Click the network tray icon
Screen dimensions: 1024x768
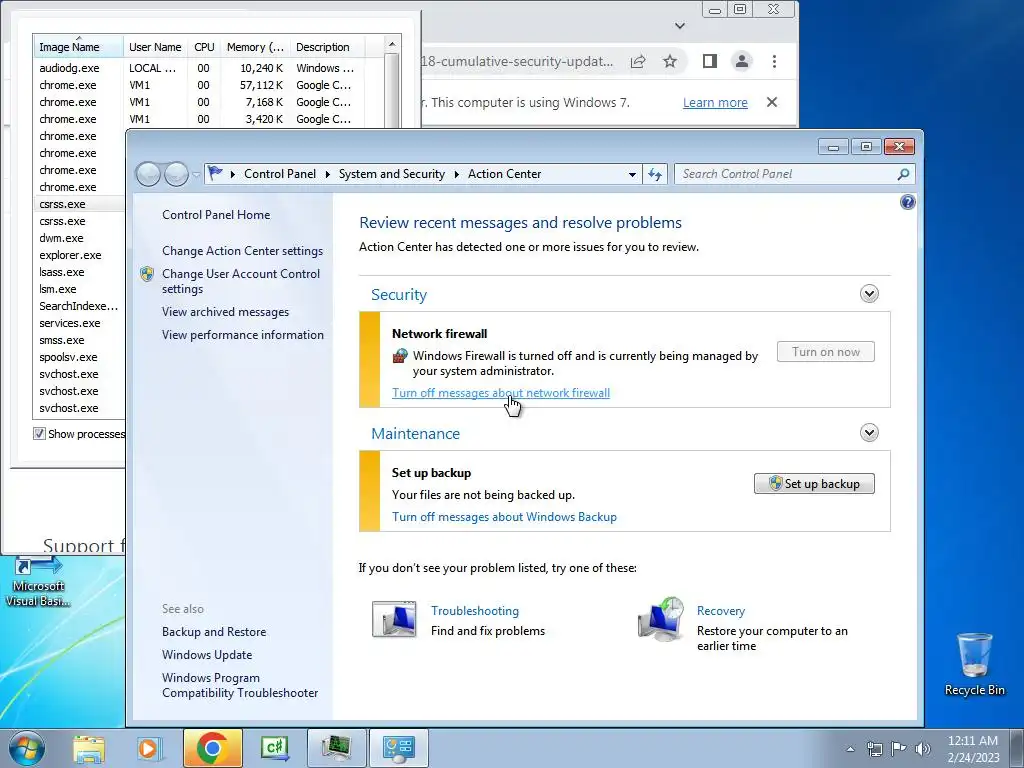[874, 749]
